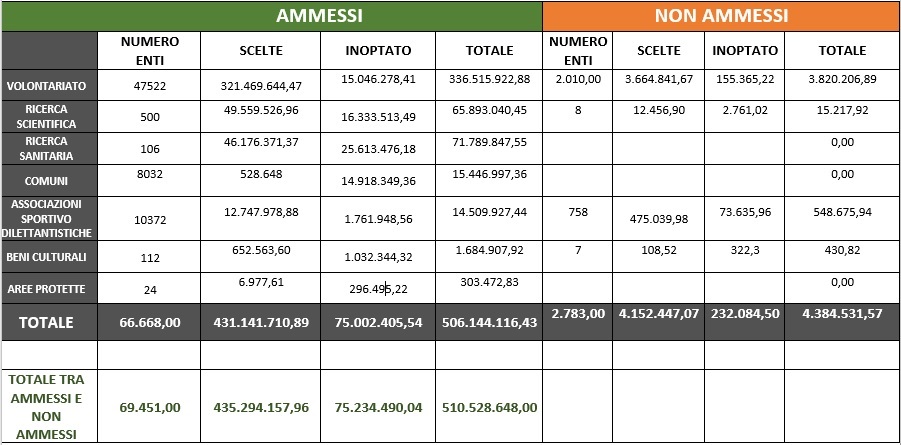Select the cell showing 69.451,00

tap(149, 408)
